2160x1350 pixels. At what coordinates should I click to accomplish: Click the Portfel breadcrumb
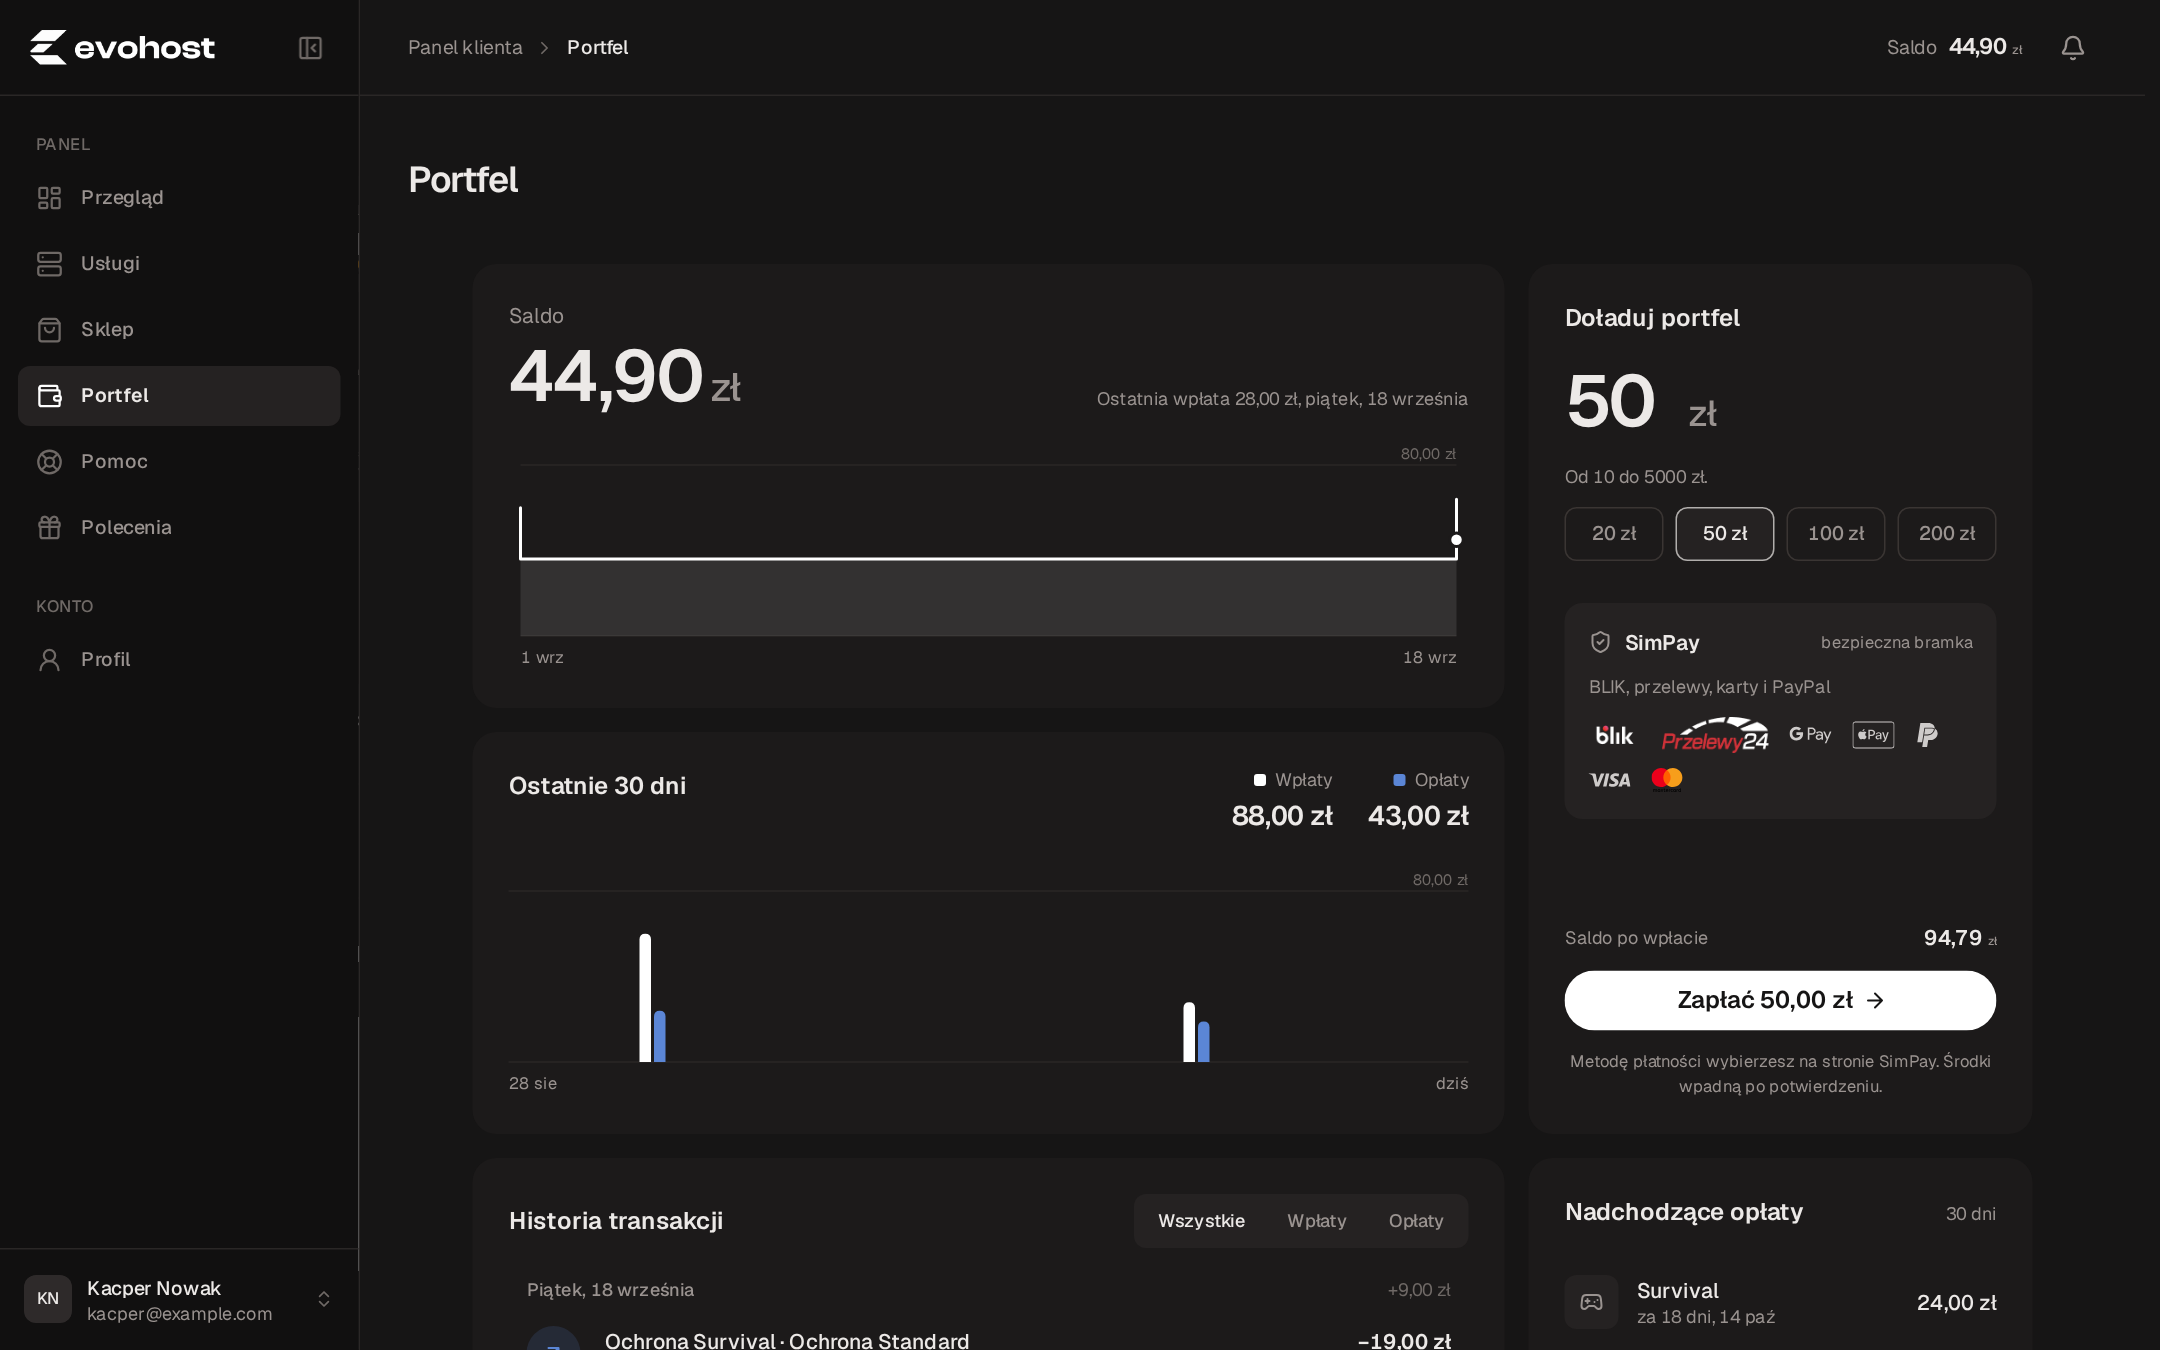(x=597, y=48)
